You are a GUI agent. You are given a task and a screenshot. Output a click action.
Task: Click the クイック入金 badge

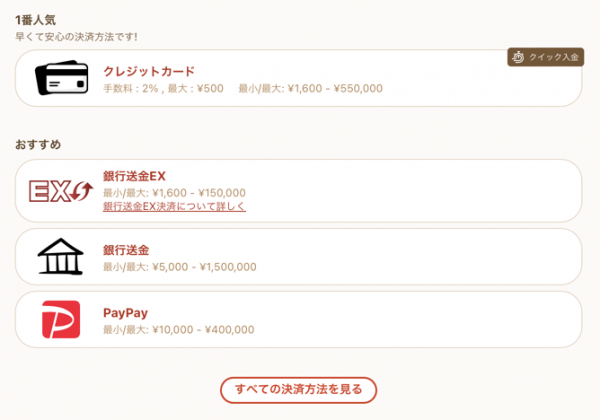coord(546,57)
